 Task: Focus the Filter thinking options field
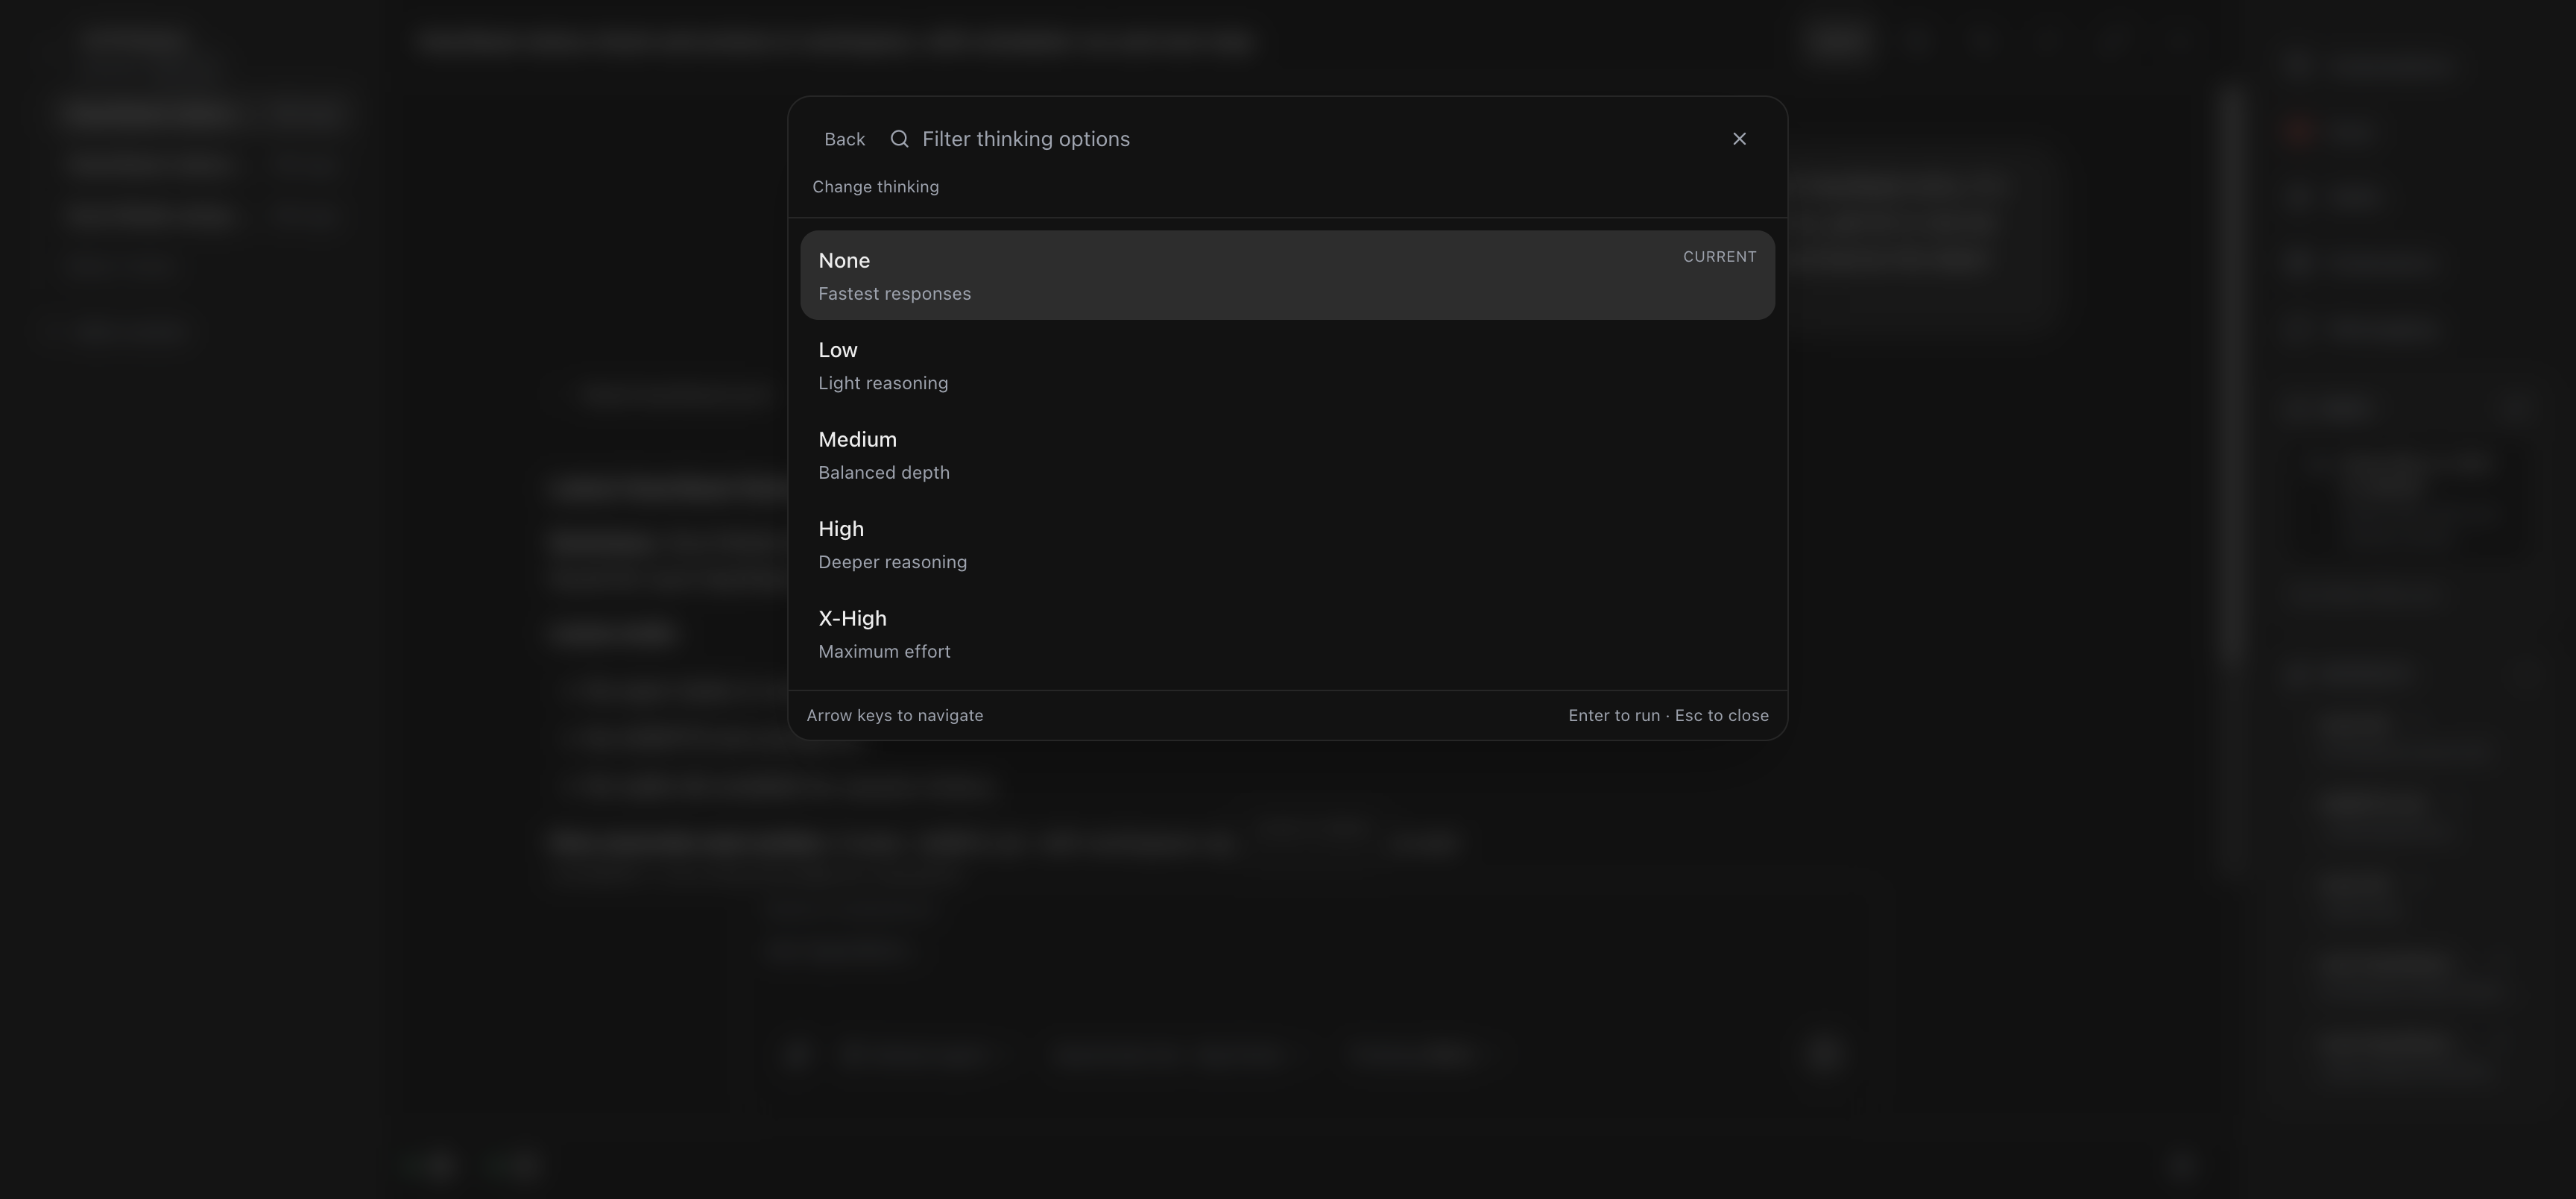(1300, 139)
